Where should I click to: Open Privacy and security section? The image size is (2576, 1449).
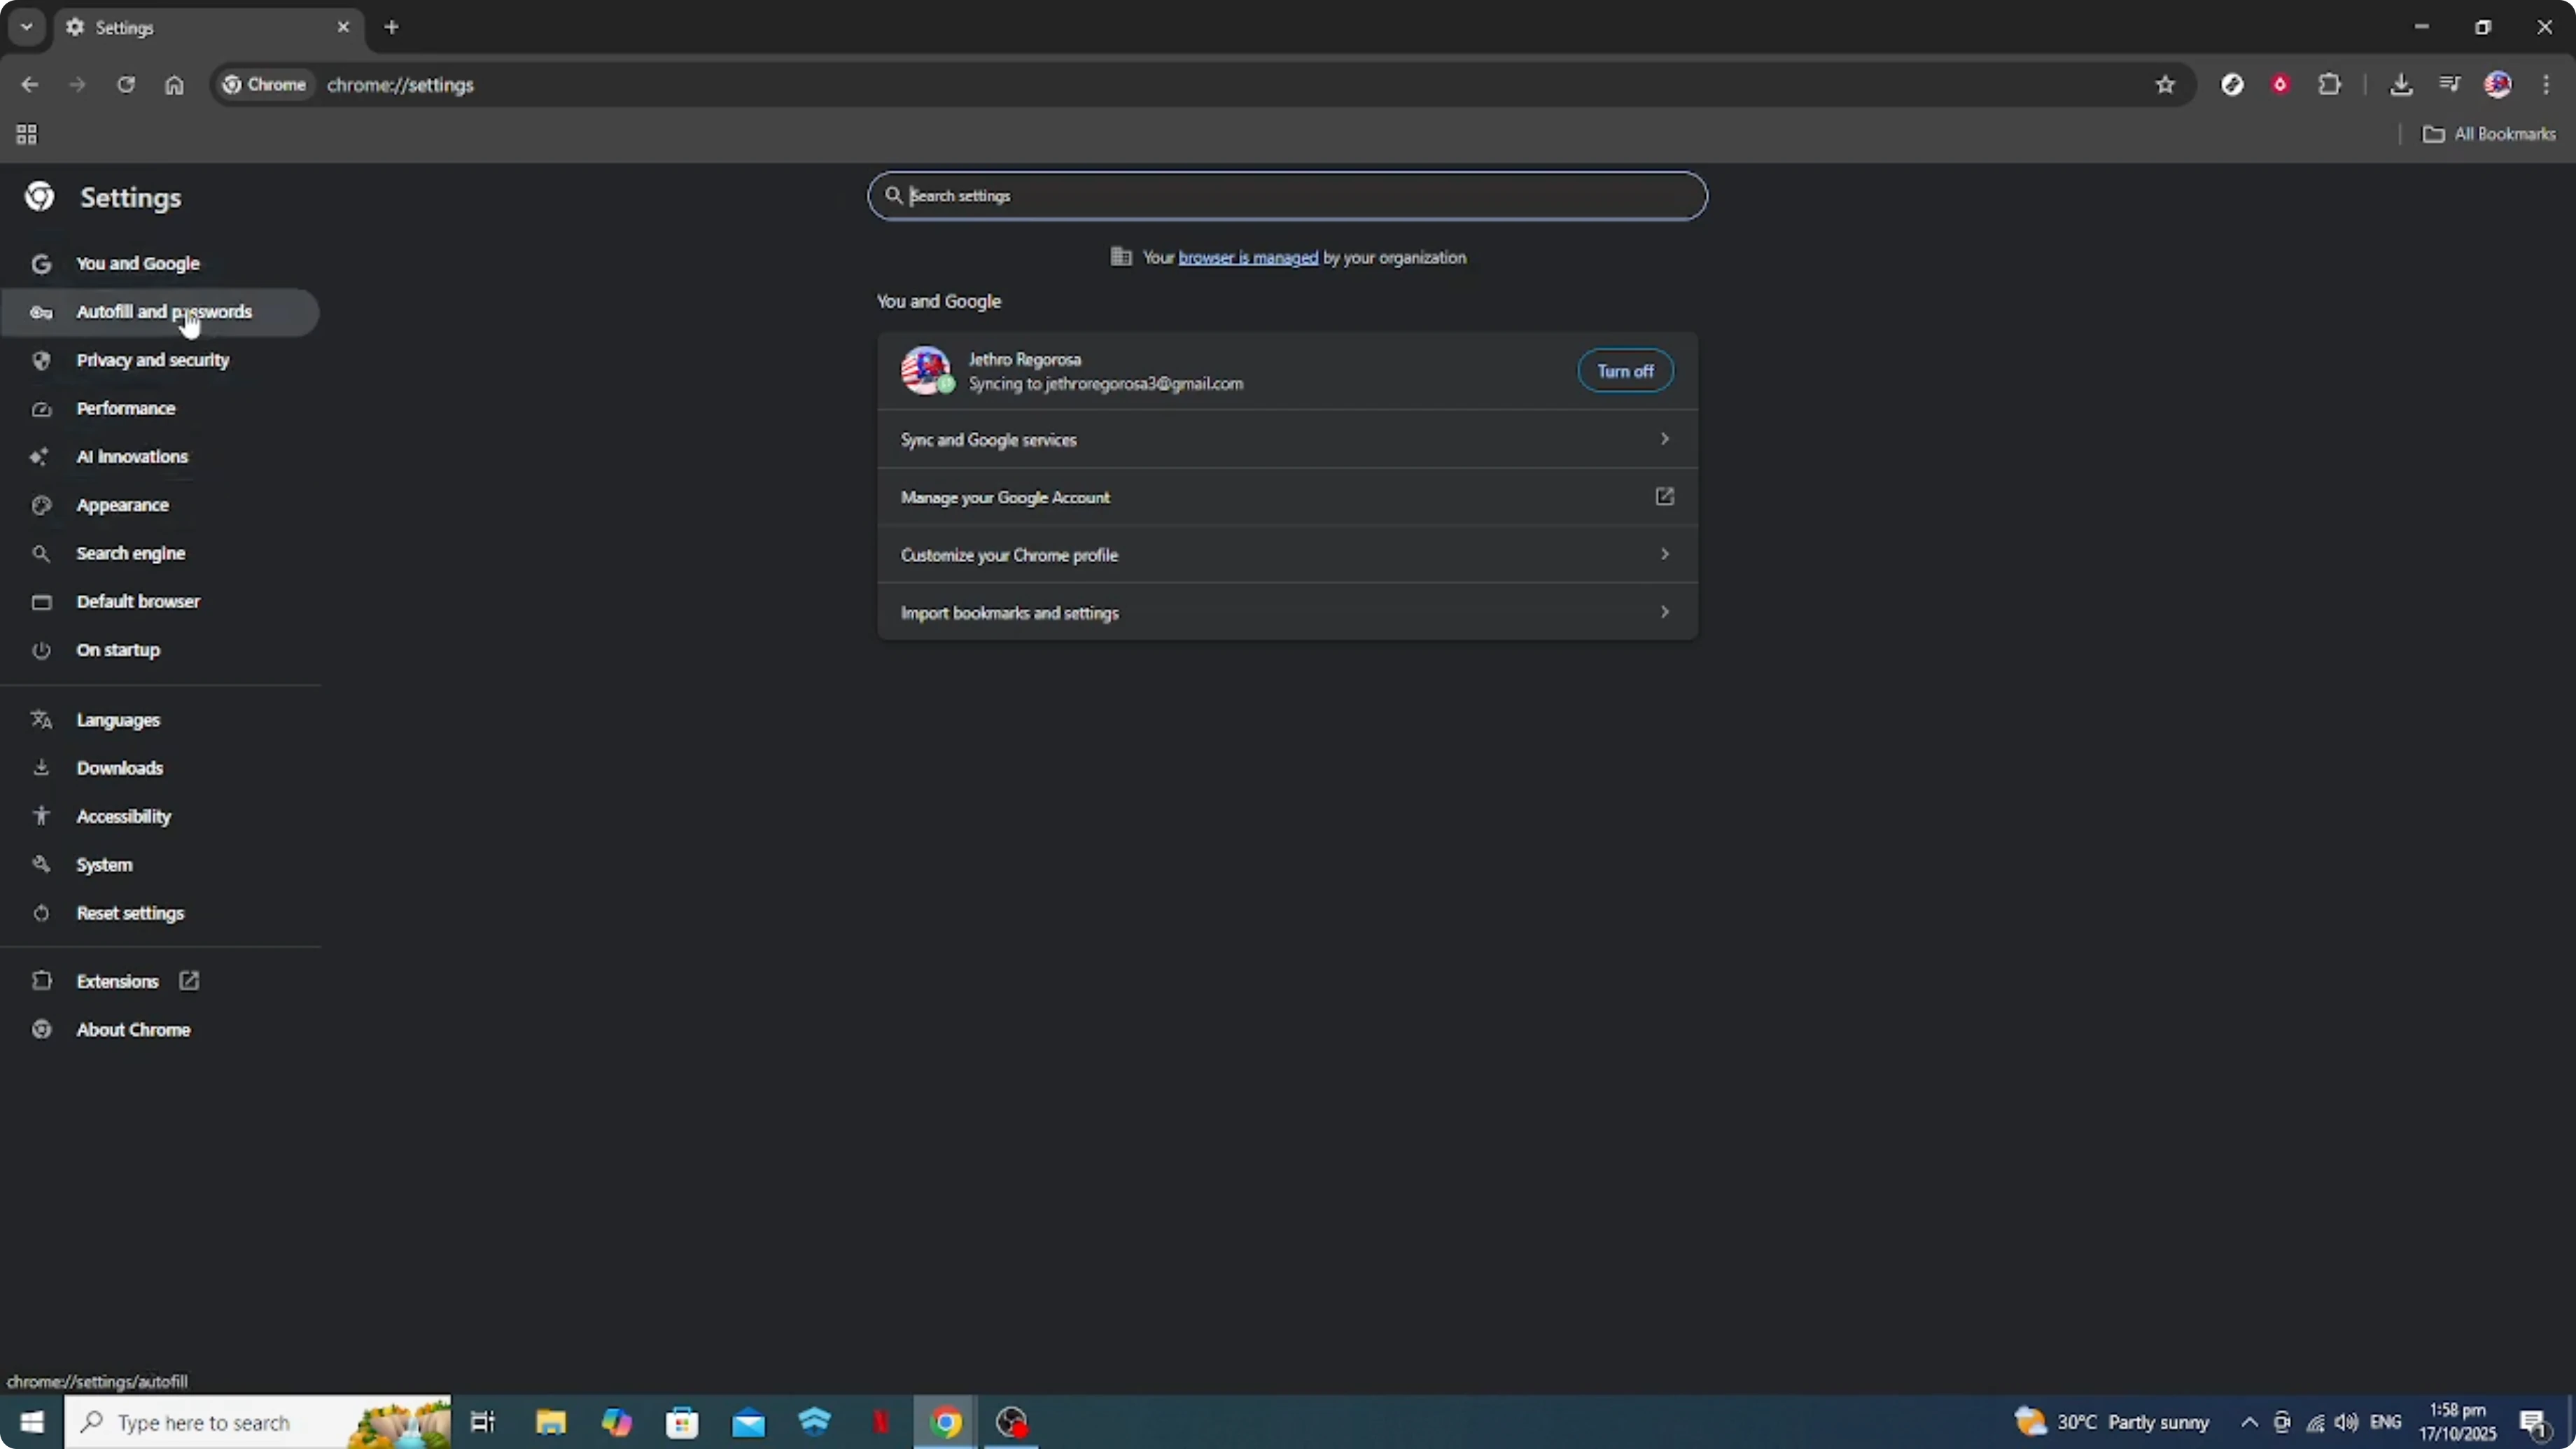click(x=160, y=360)
